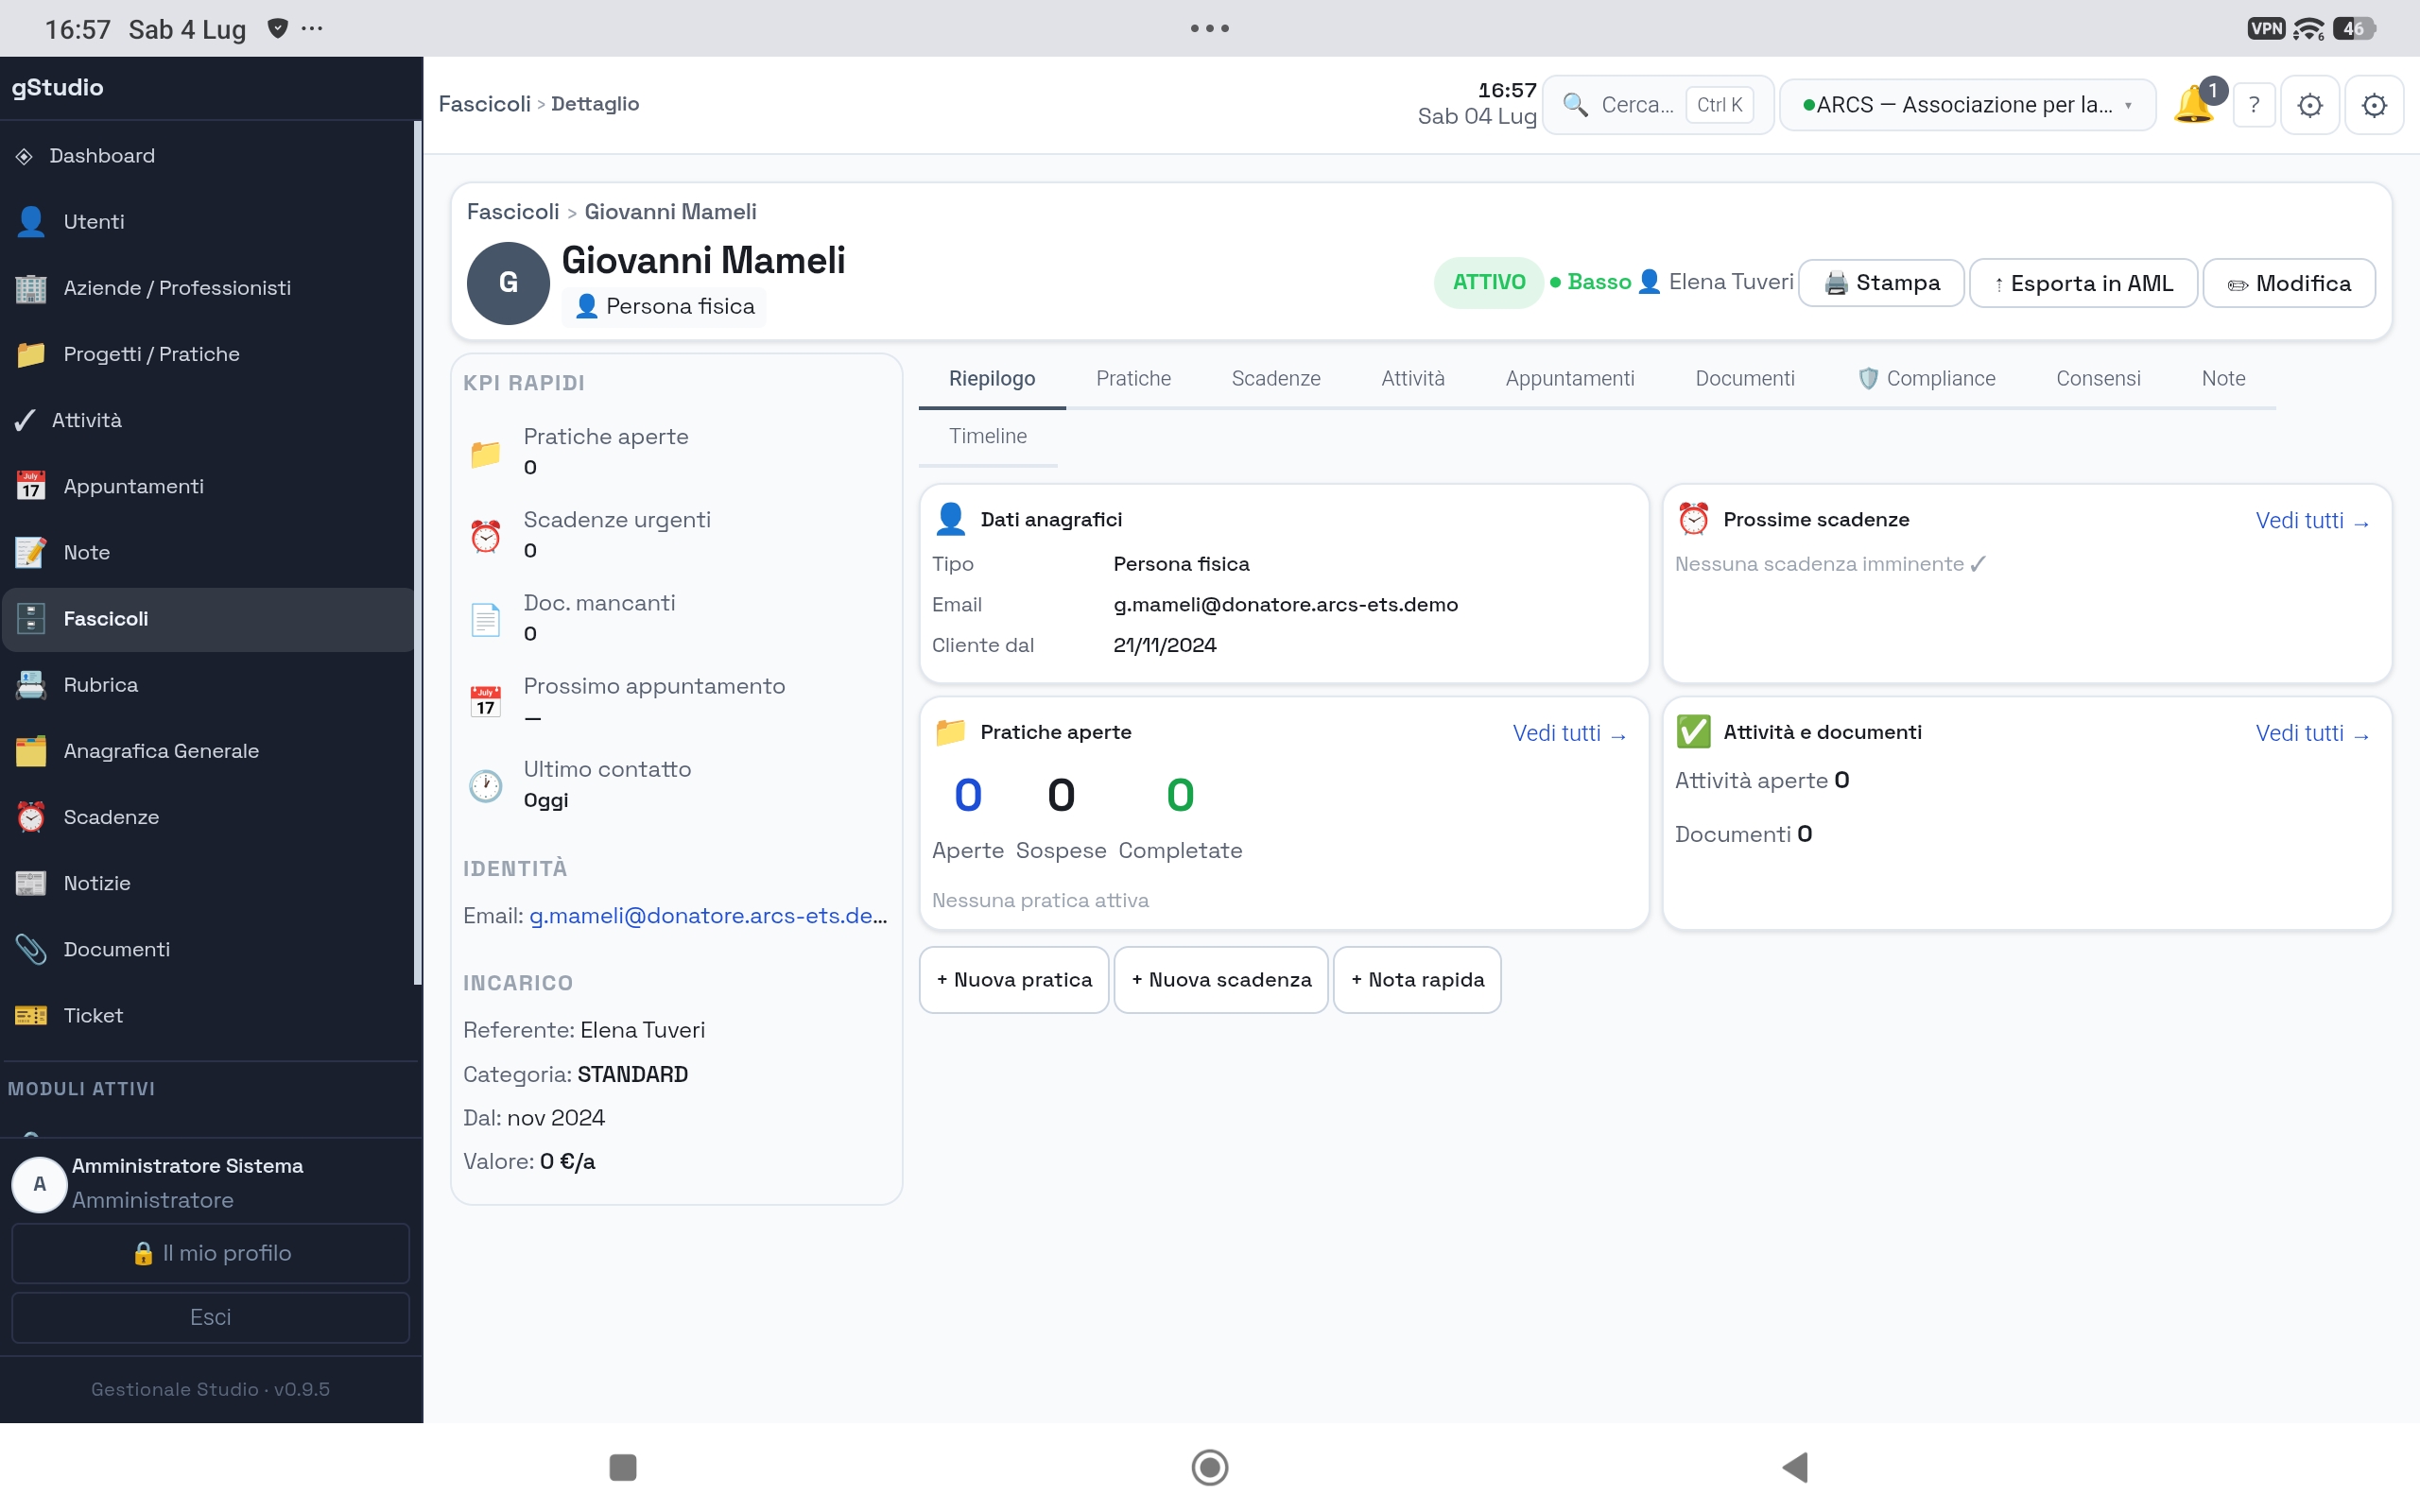Image resolution: width=2420 pixels, height=1512 pixels.
Task: Click the magnifier search icon
Action: click(1575, 104)
